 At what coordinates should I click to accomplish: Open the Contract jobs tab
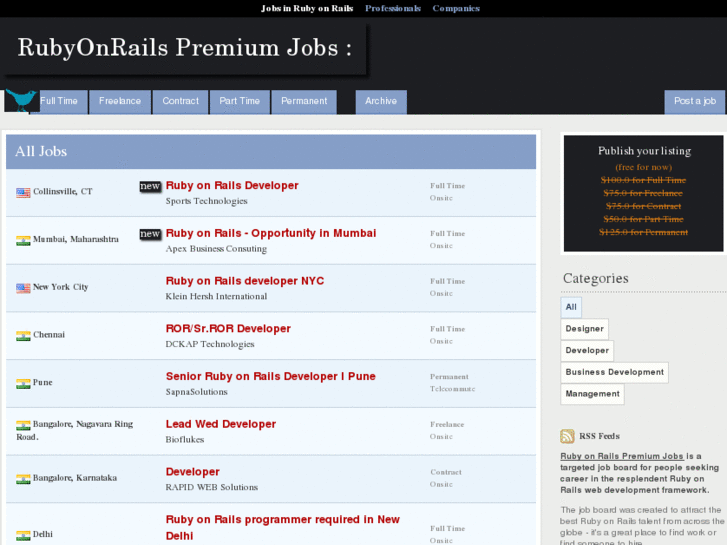click(180, 102)
